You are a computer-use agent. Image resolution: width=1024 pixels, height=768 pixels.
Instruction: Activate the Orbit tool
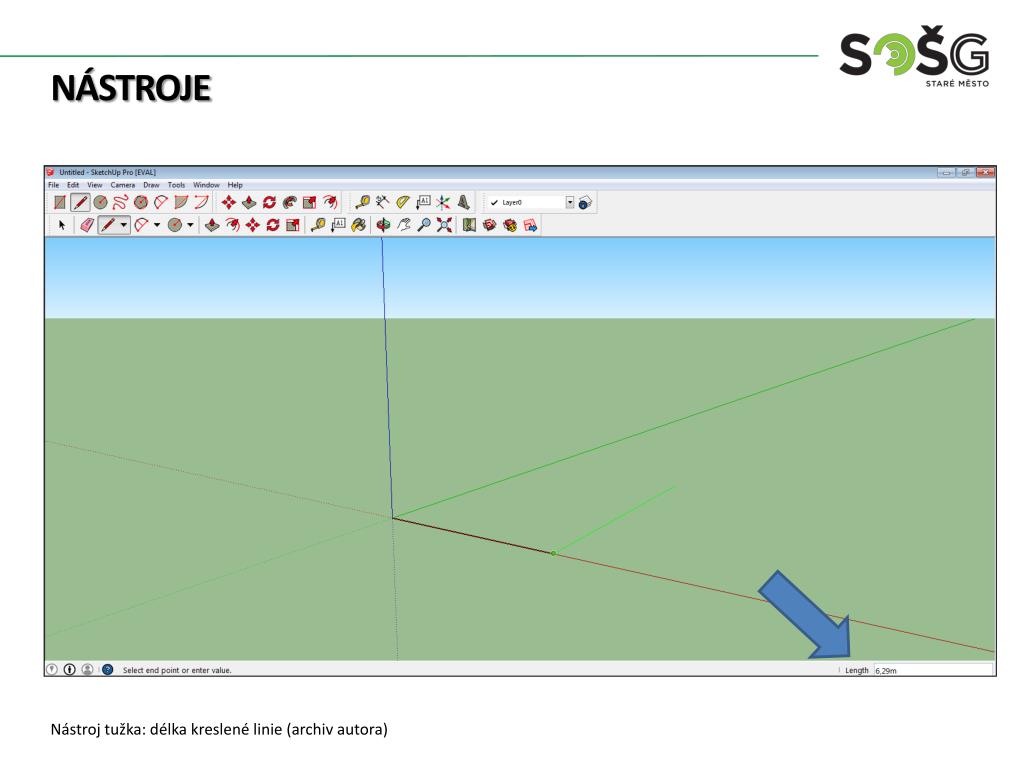click(x=383, y=225)
